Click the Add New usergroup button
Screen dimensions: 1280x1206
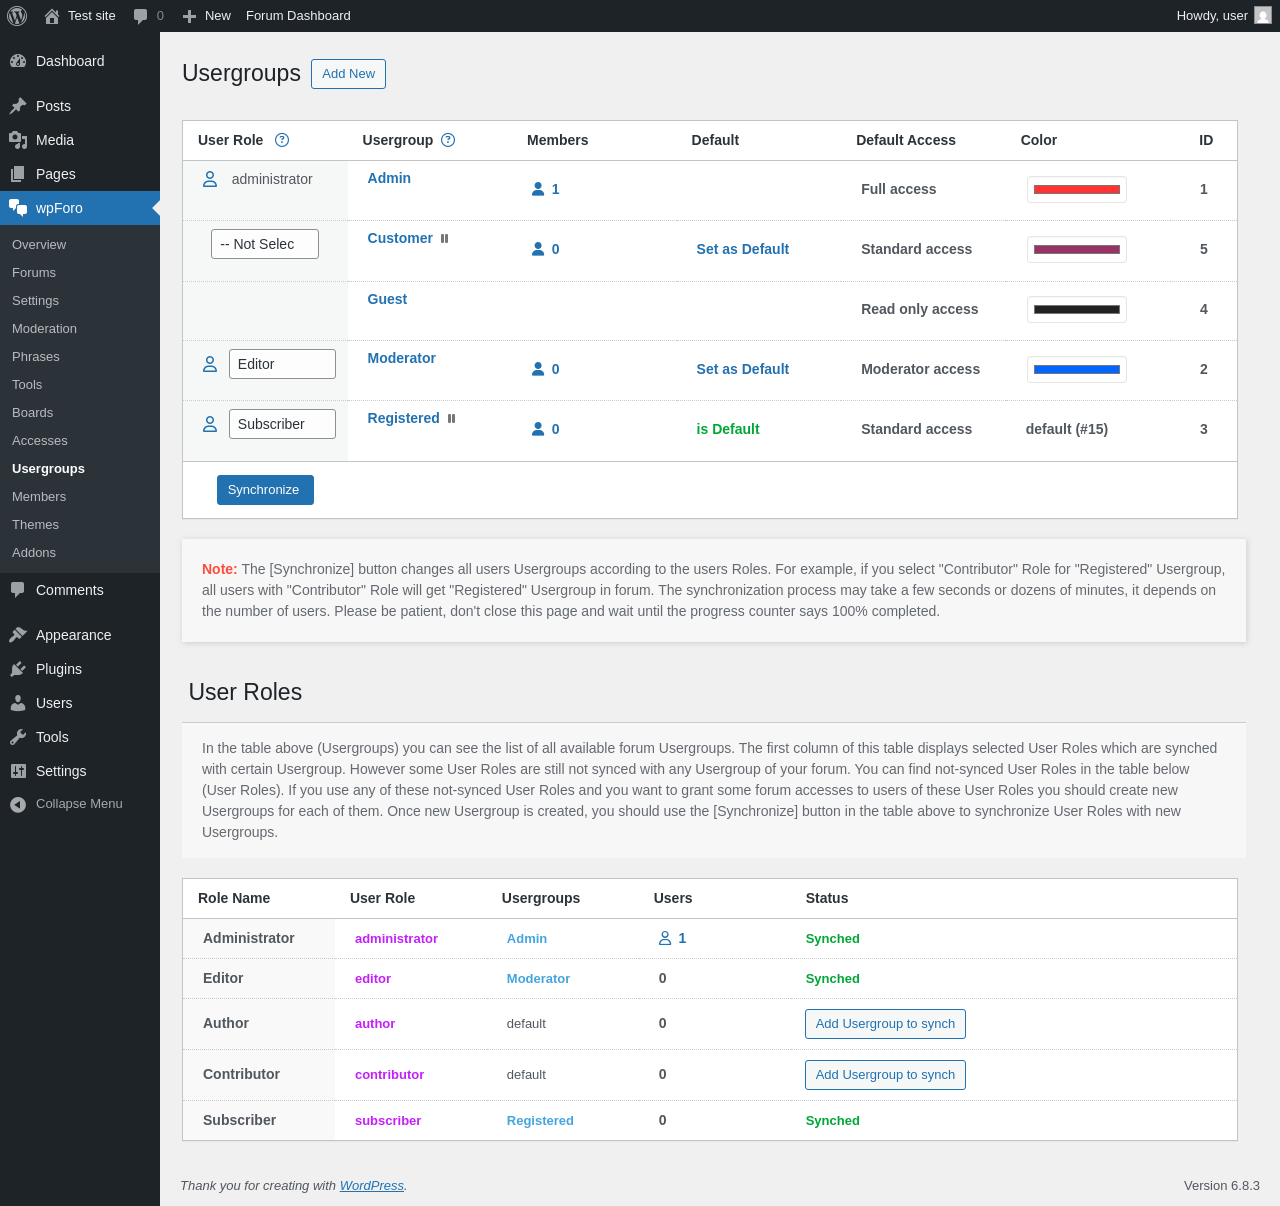point(348,74)
